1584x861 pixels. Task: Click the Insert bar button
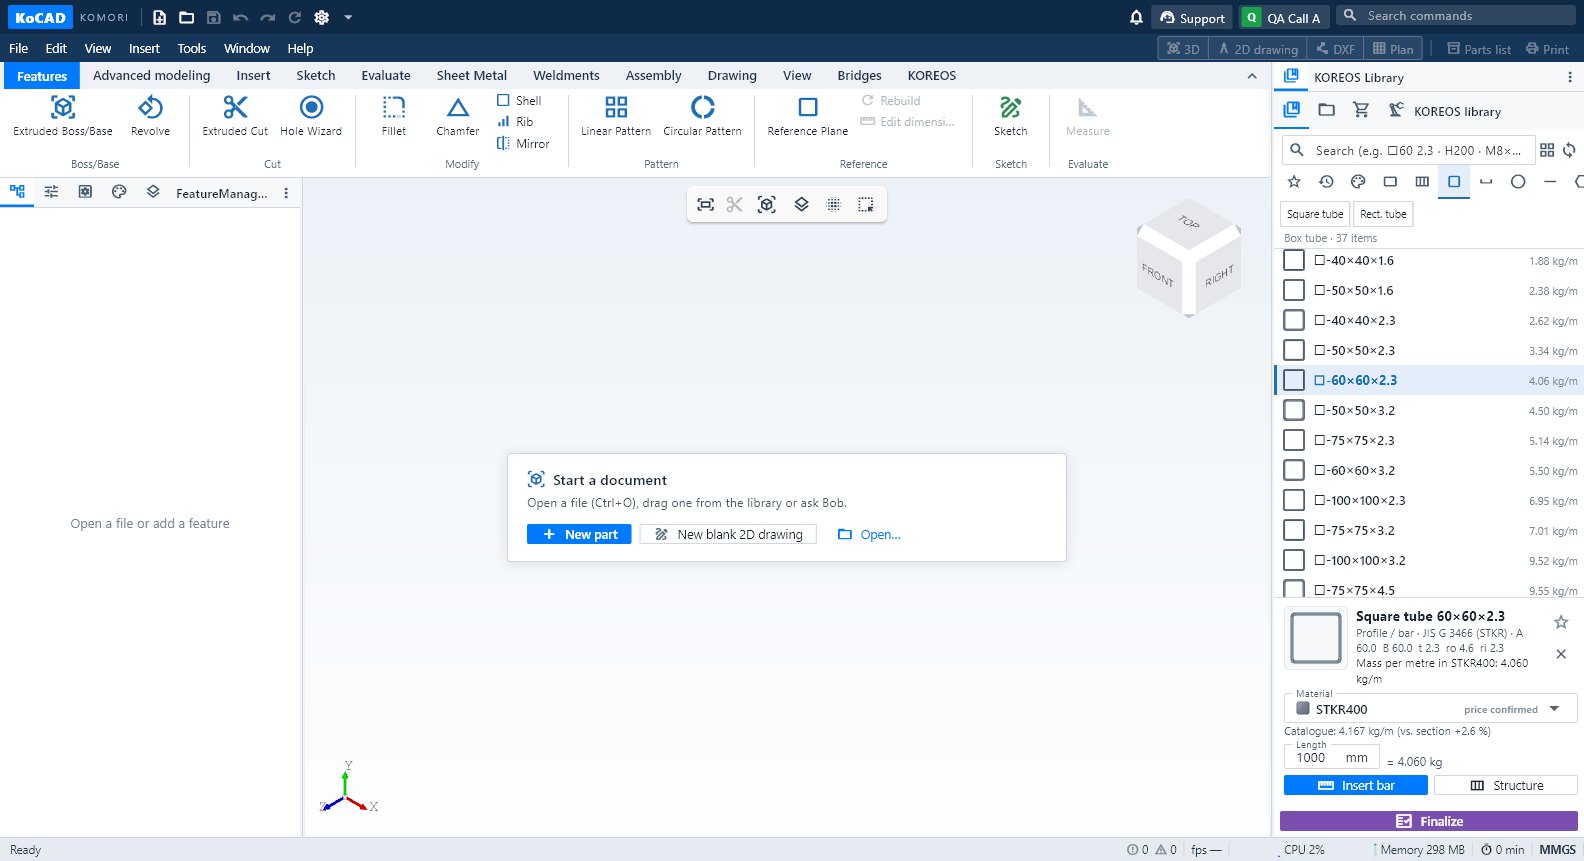[1356, 785]
